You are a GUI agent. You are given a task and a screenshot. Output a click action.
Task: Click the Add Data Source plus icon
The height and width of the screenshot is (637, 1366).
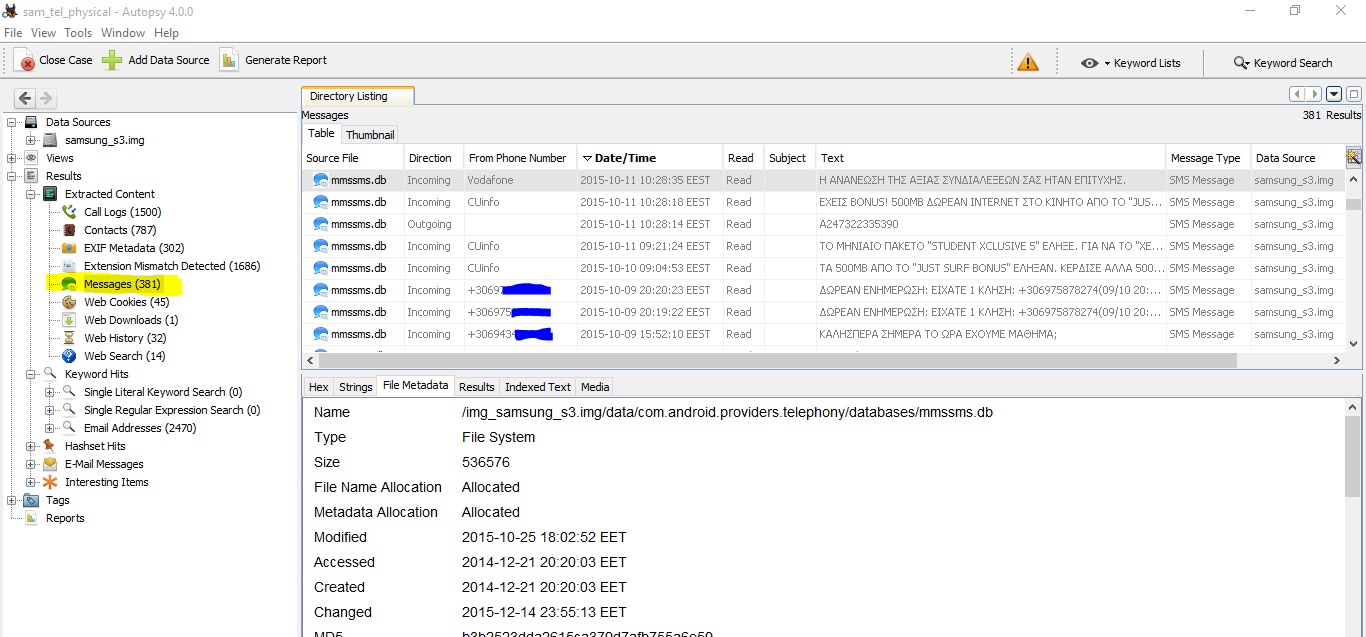tap(112, 60)
